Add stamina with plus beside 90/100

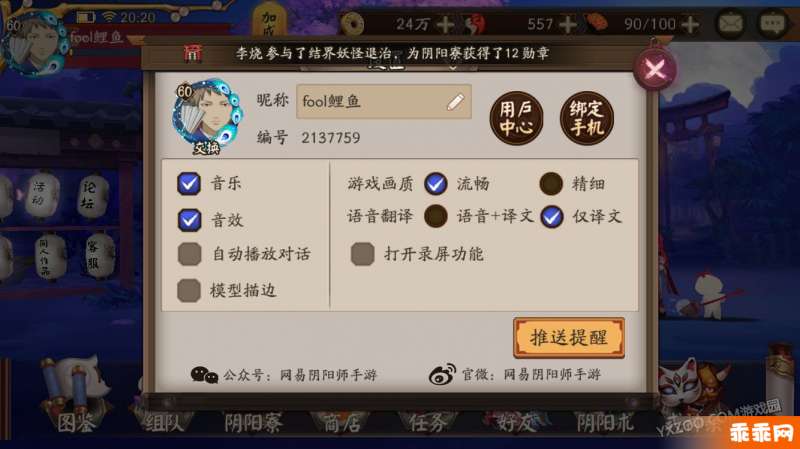[x=690, y=24]
